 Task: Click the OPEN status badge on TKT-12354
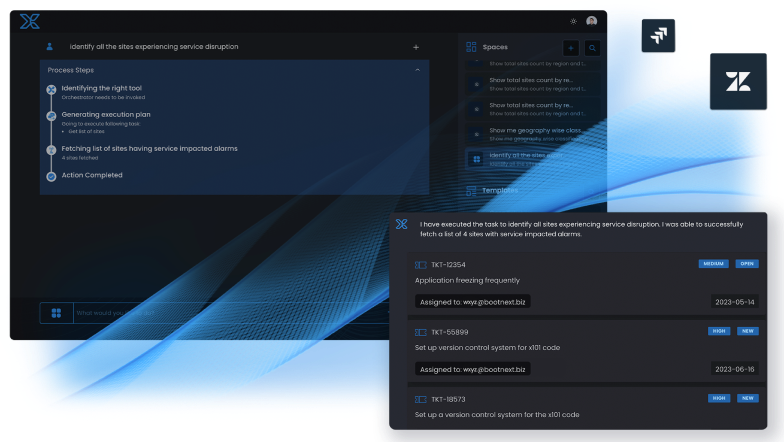click(746, 264)
